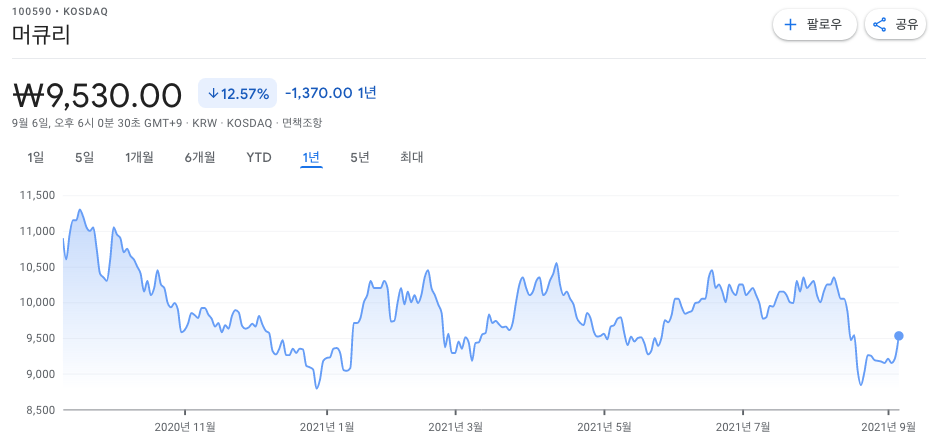The image size is (929, 443).
Task: Click the ₩9,530.00 price heading
Action: 97,96
